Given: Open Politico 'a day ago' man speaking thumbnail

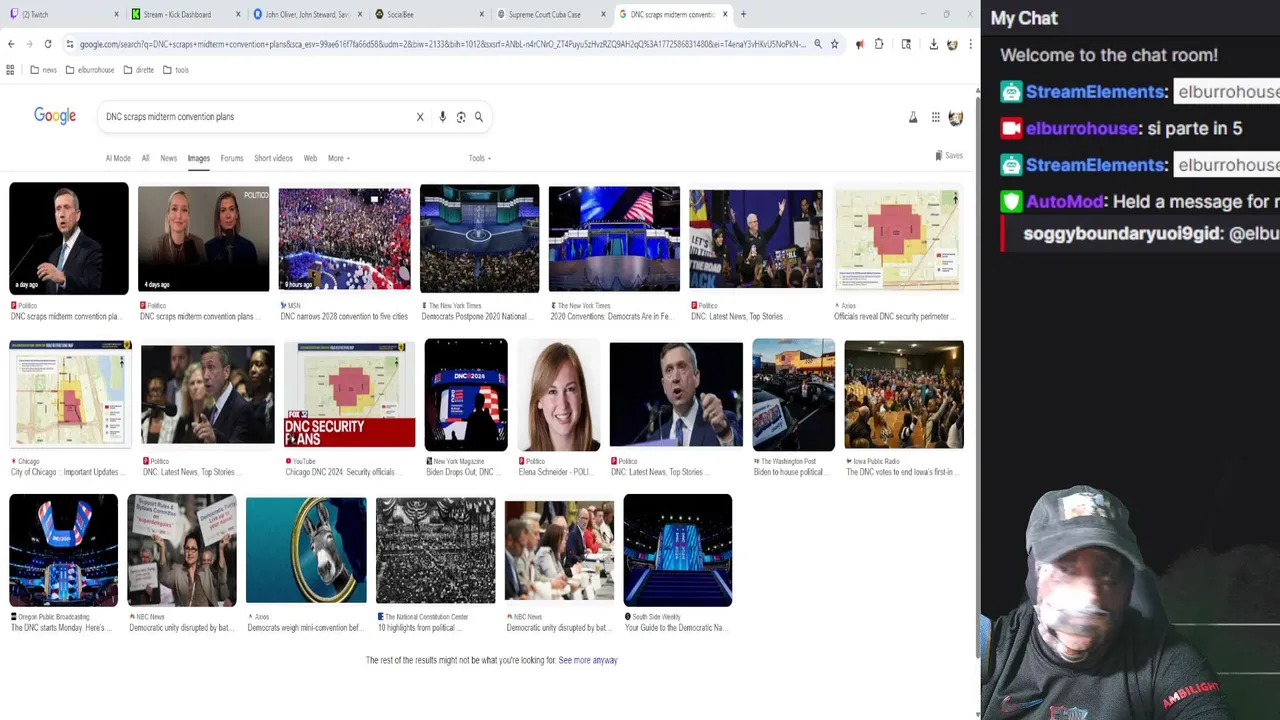Looking at the screenshot, I should [69, 238].
